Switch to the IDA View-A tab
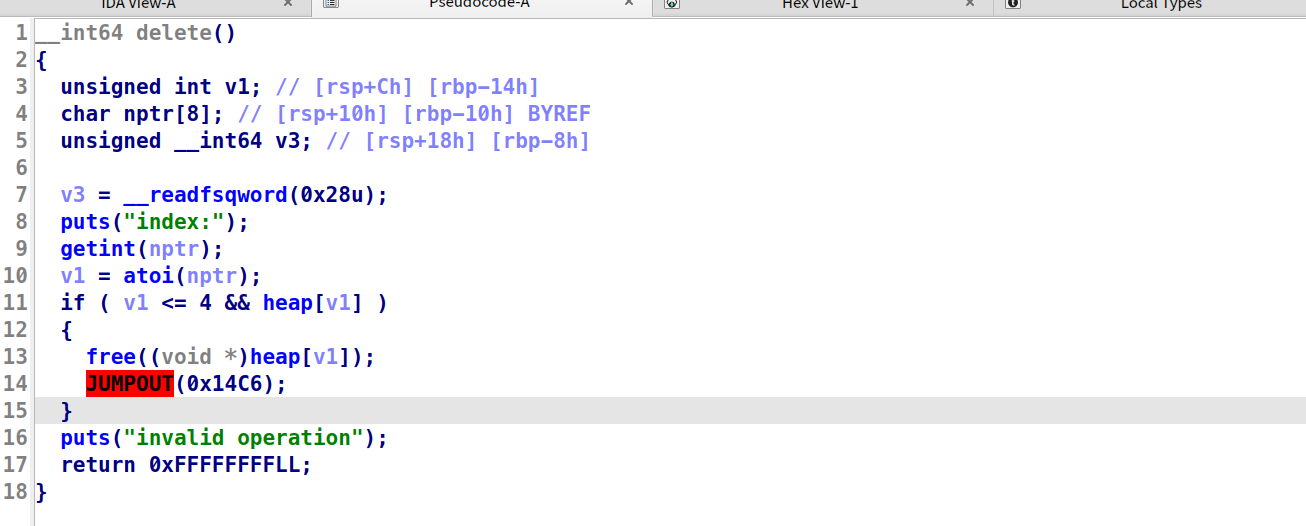The image size is (1306, 526). (138, 4)
